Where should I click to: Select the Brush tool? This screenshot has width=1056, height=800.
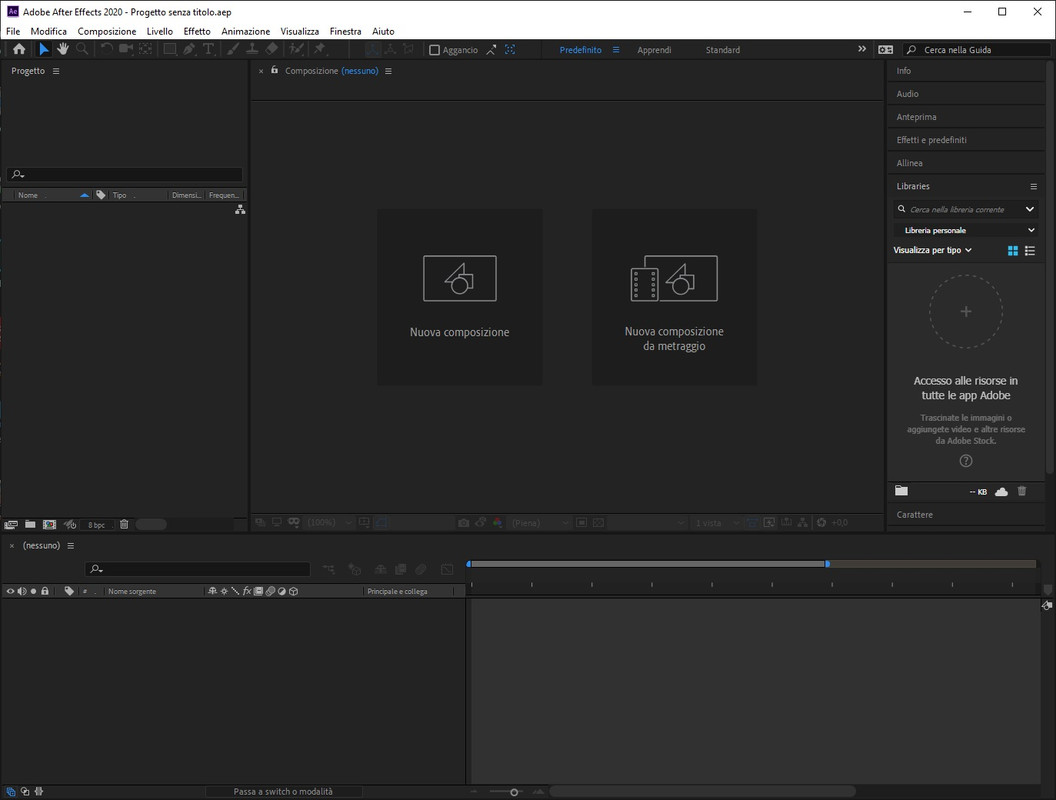[x=232, y=49]
